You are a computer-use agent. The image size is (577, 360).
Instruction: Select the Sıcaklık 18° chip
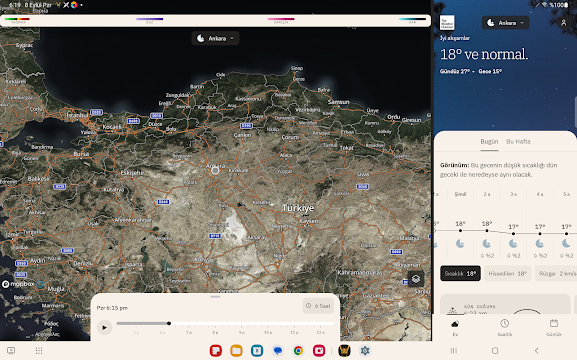(x=460, y=273)
